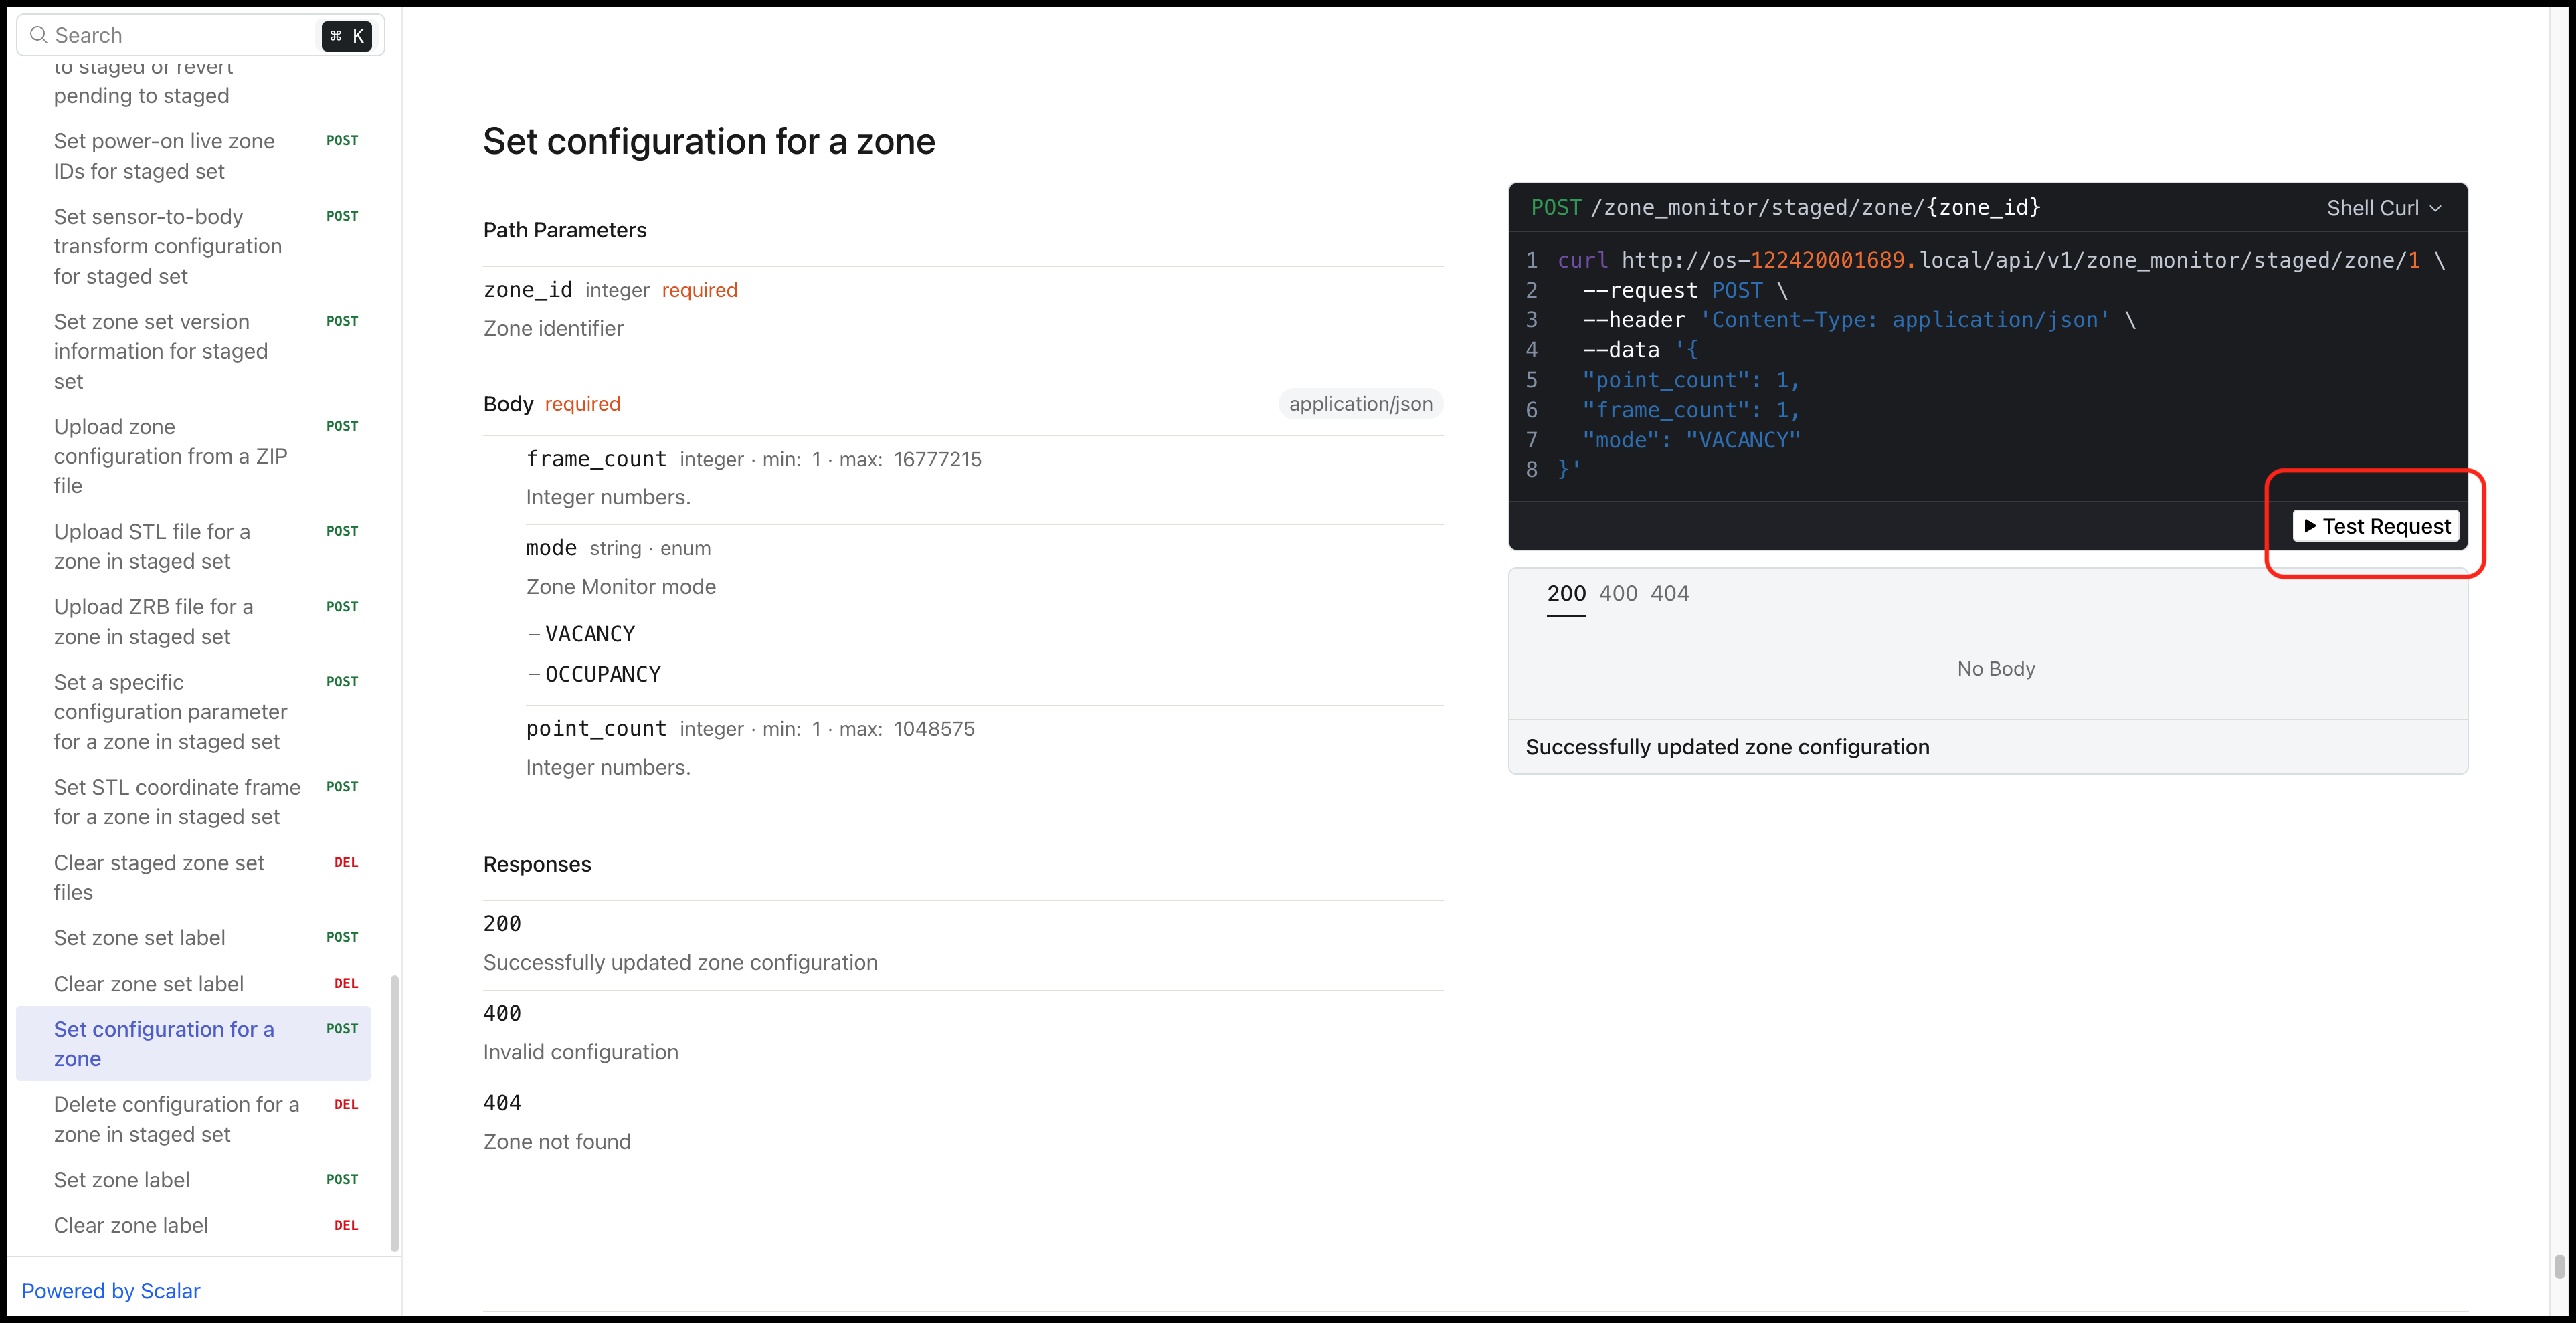Select Set configuration for a zone item
Screen dimensions: 2576x1323
[193, 1044]
